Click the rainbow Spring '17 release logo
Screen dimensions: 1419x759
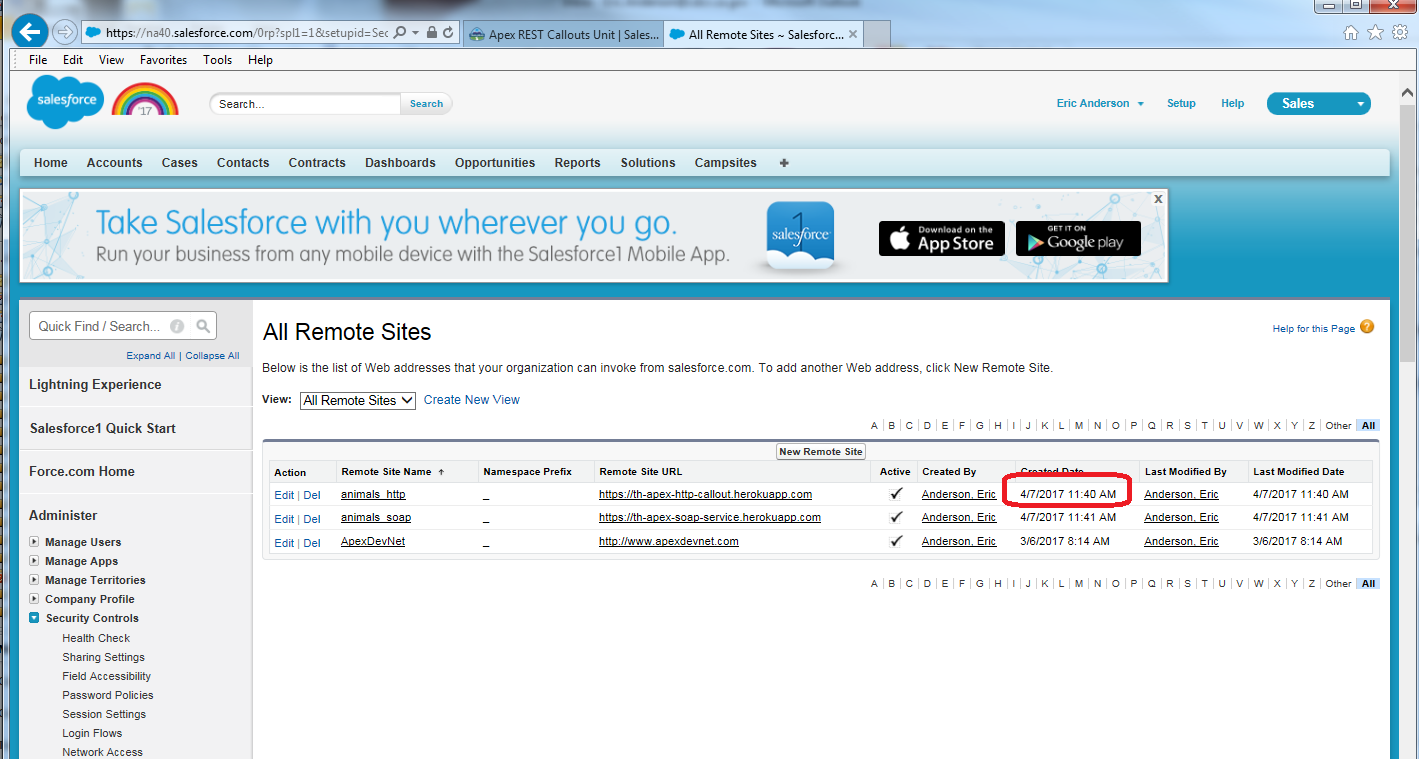[x=145, y=101]
